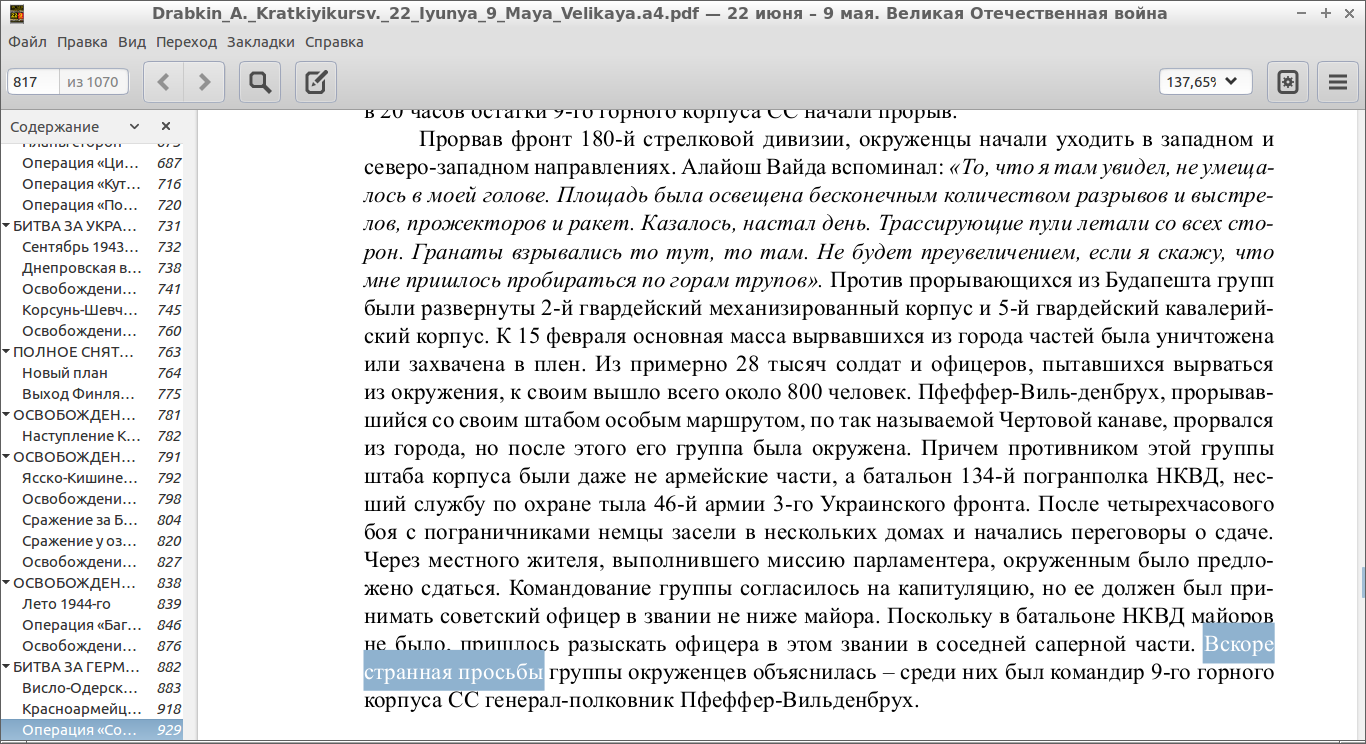Close the Содержание side panel
Viewport: 1366px width, 744px height.
pyautogui.click(x=166, y=126)
